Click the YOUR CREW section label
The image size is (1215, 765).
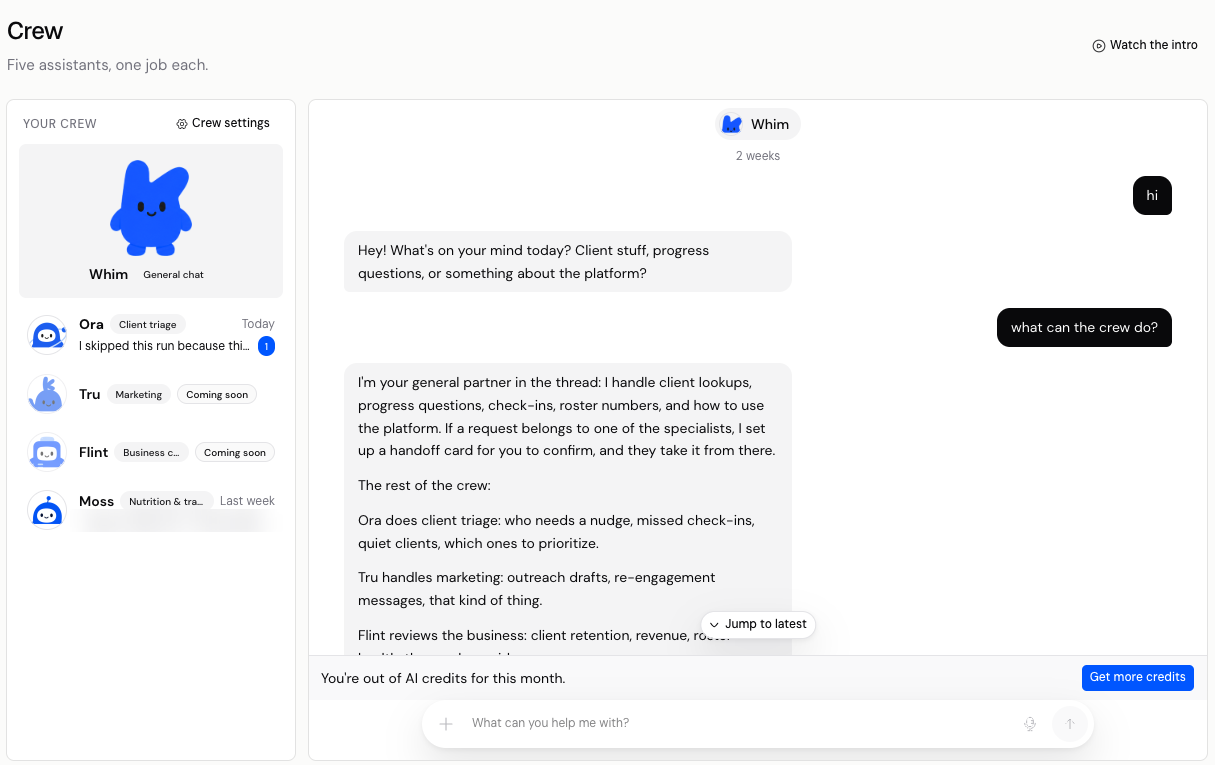pos(60,124)
